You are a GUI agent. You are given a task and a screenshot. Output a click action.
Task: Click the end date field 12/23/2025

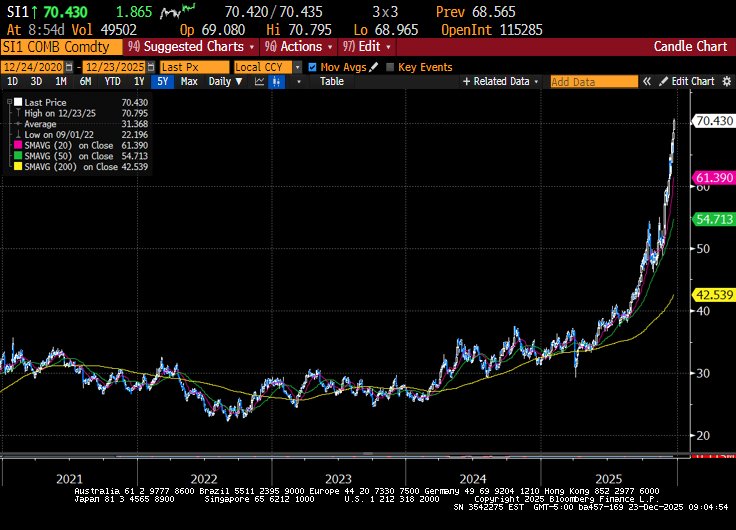[115, 67]
